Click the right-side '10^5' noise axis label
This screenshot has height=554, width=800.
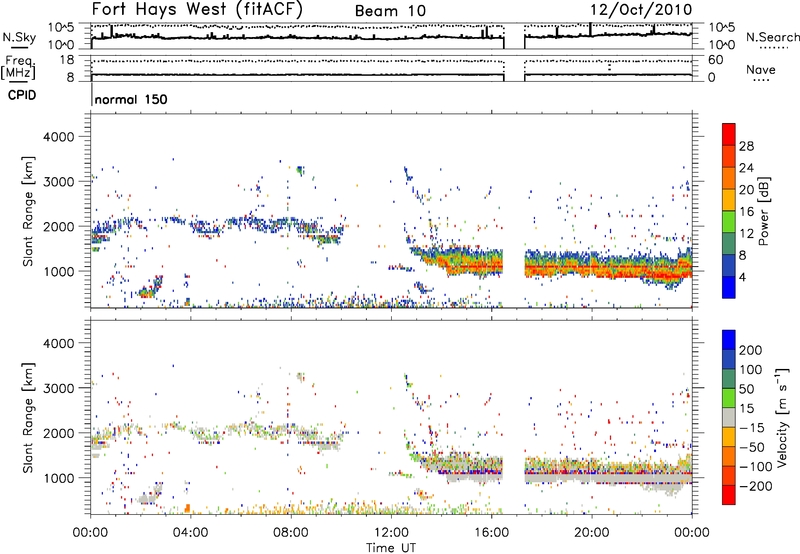pos(721,28)
